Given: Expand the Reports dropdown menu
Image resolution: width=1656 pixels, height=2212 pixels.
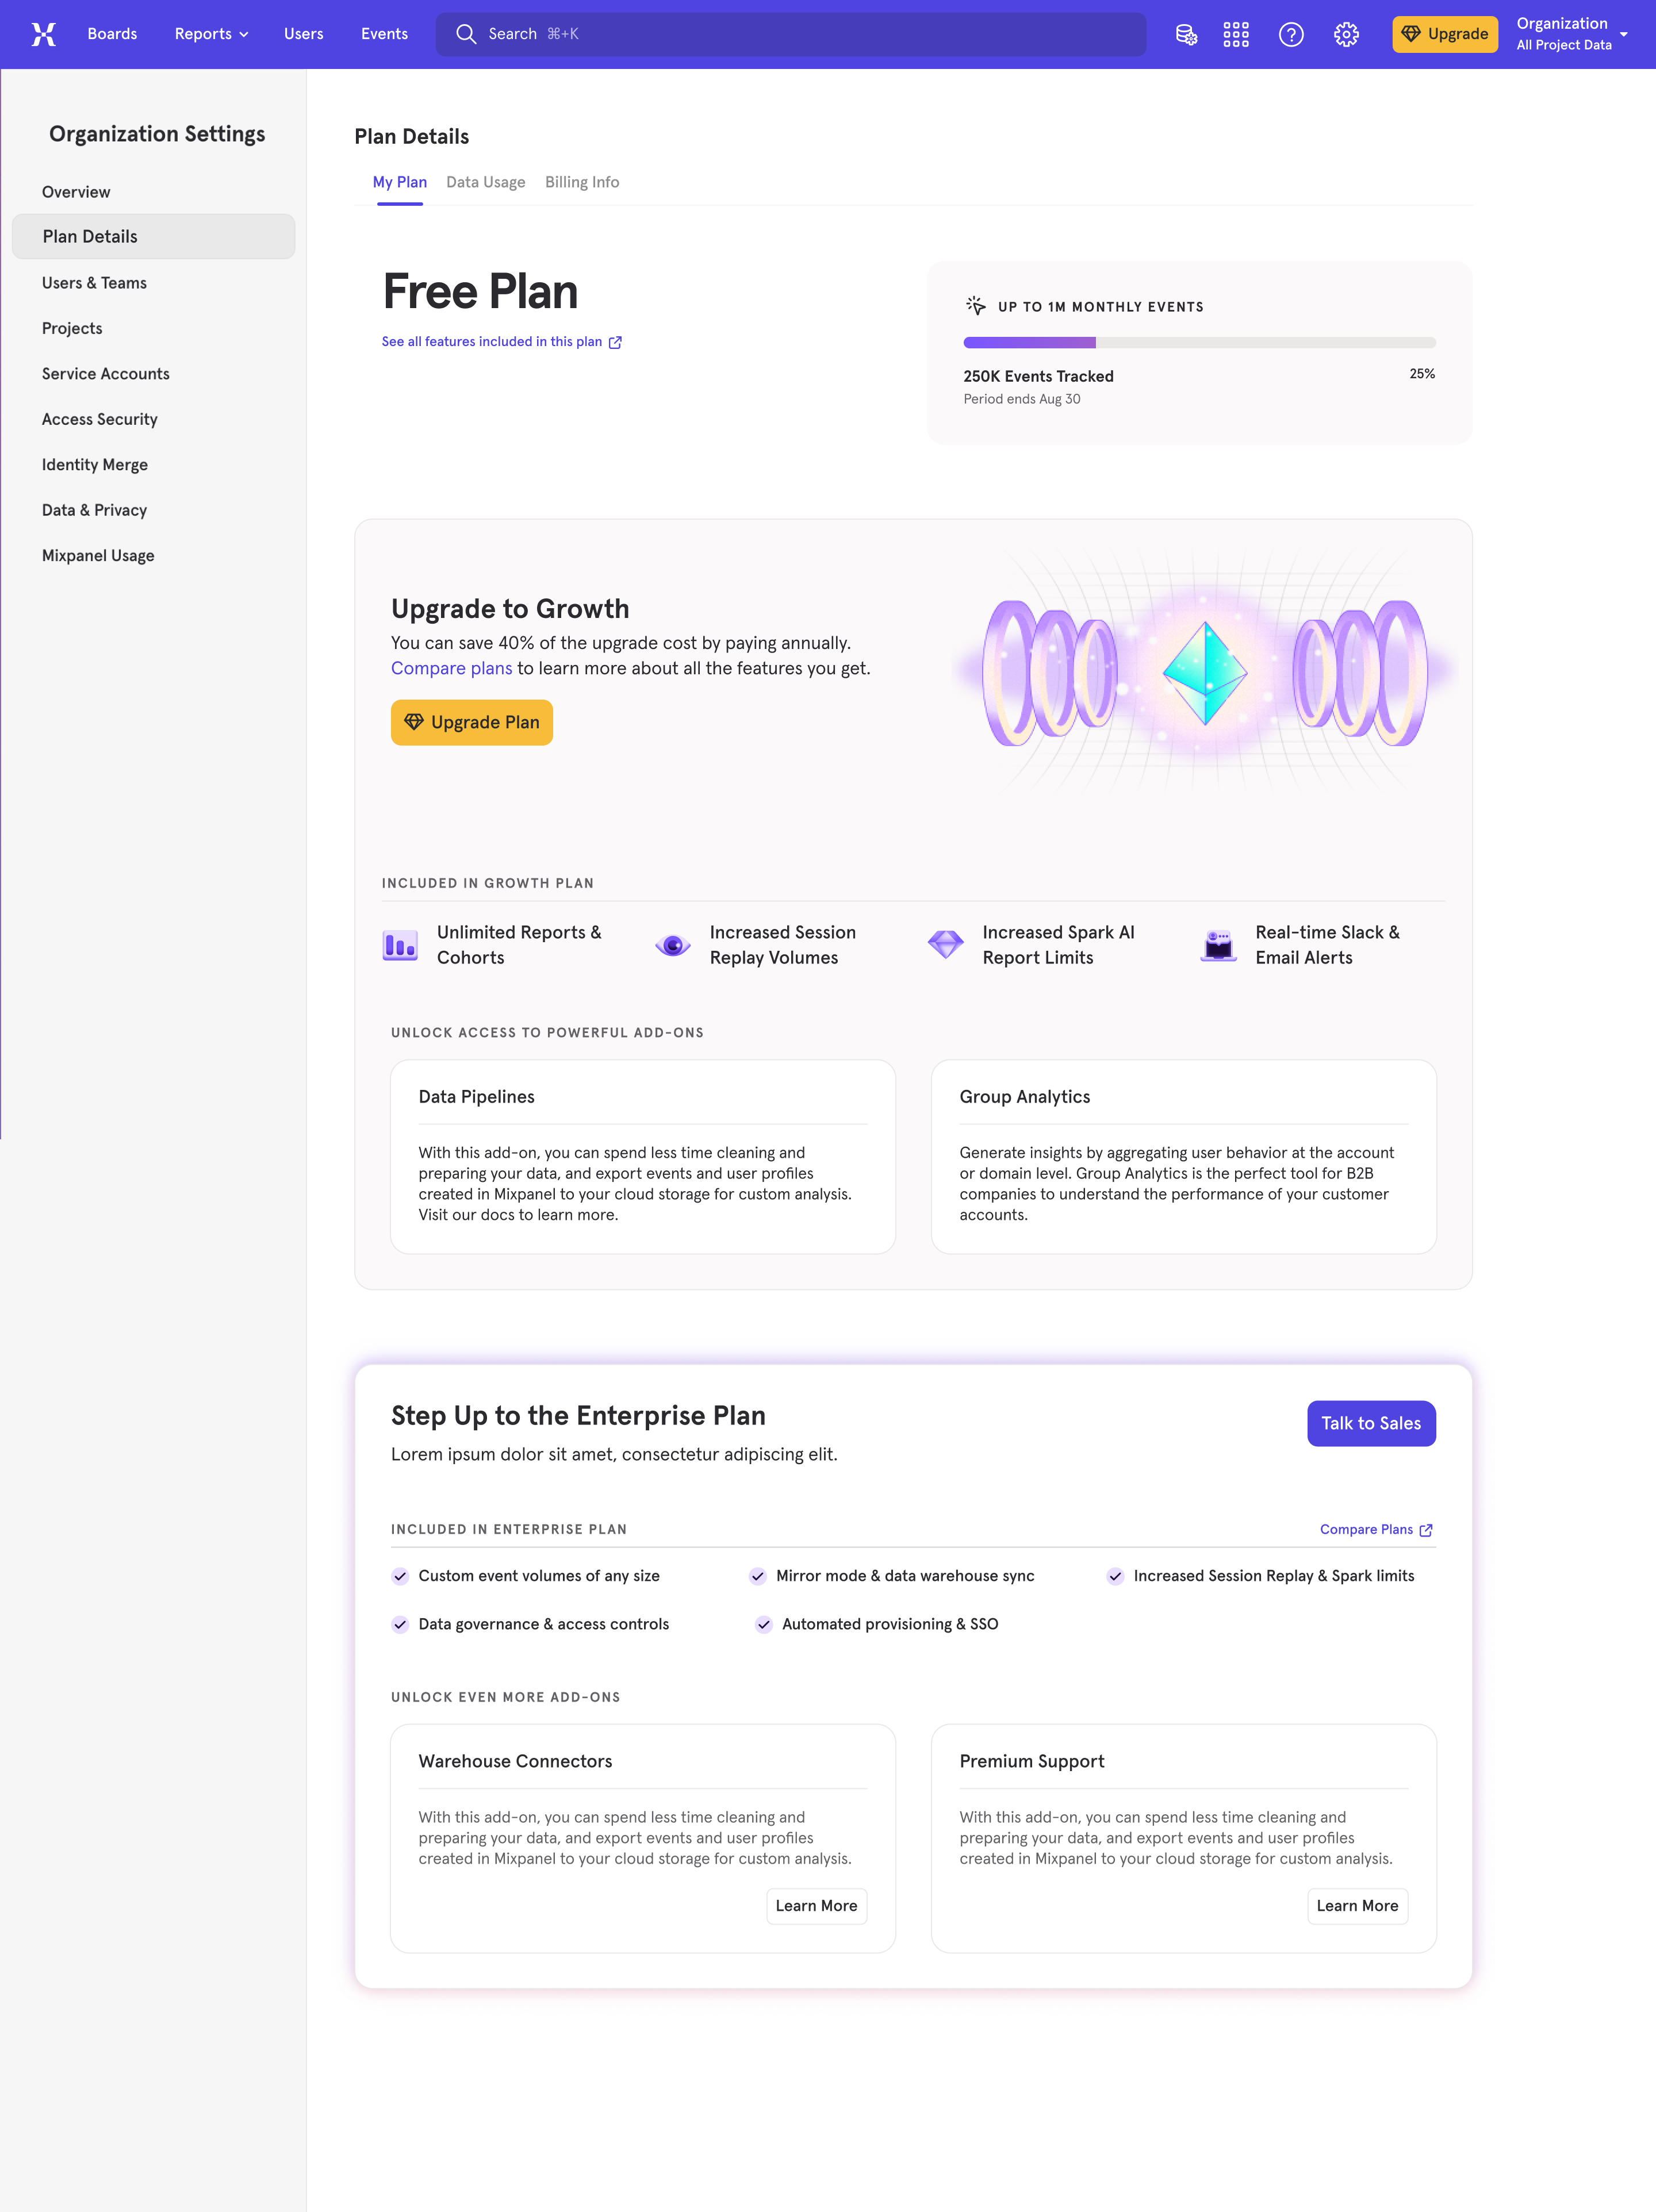Looking at the screenshot, I should [211, 34].
